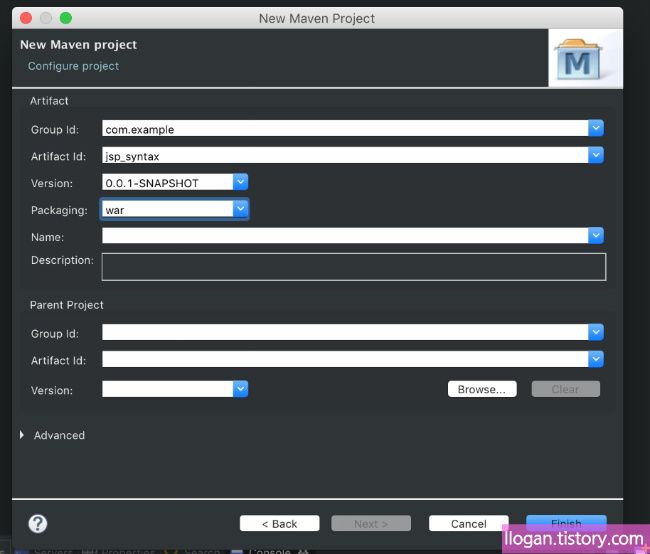This screenshot has height=554, width=650.
Task: Open the Name field dropdown arrow
Action: 596,236
